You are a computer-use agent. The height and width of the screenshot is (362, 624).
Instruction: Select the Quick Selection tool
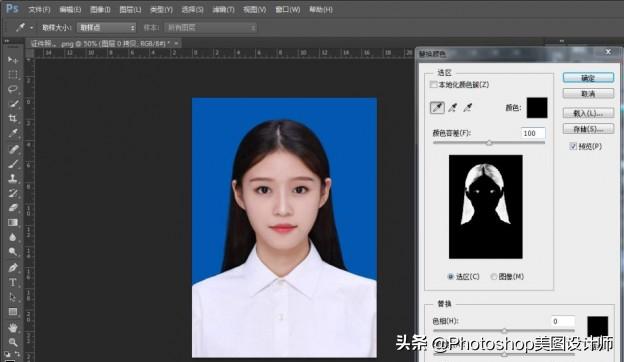[x=13, y=104]
